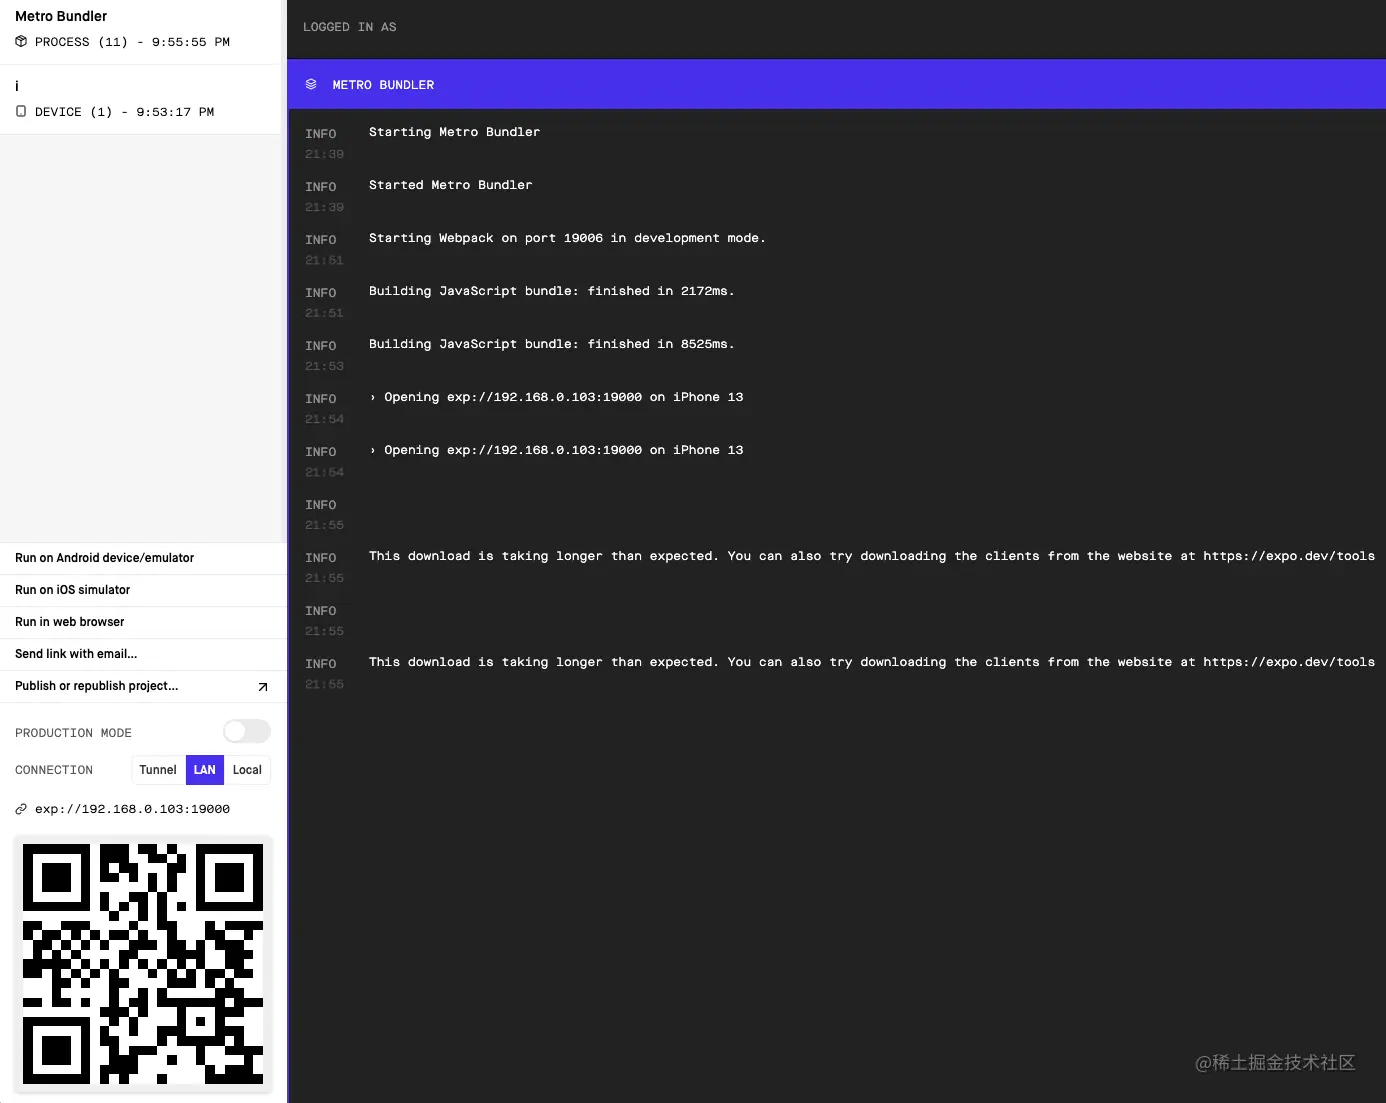Select the Local connection option
The height and width of the screenshot is (1103, 1386).
[x=247, y=770]
